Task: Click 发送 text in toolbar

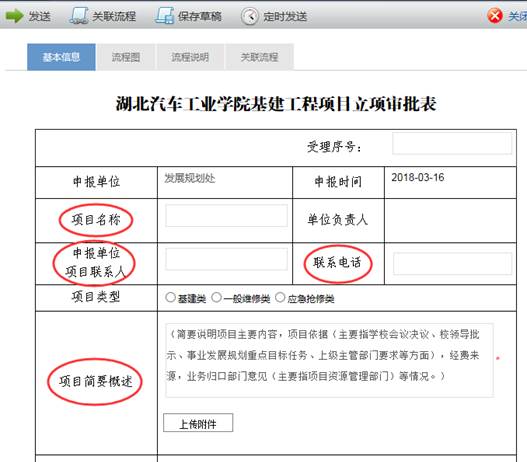Action: click(x=40, y=16)
